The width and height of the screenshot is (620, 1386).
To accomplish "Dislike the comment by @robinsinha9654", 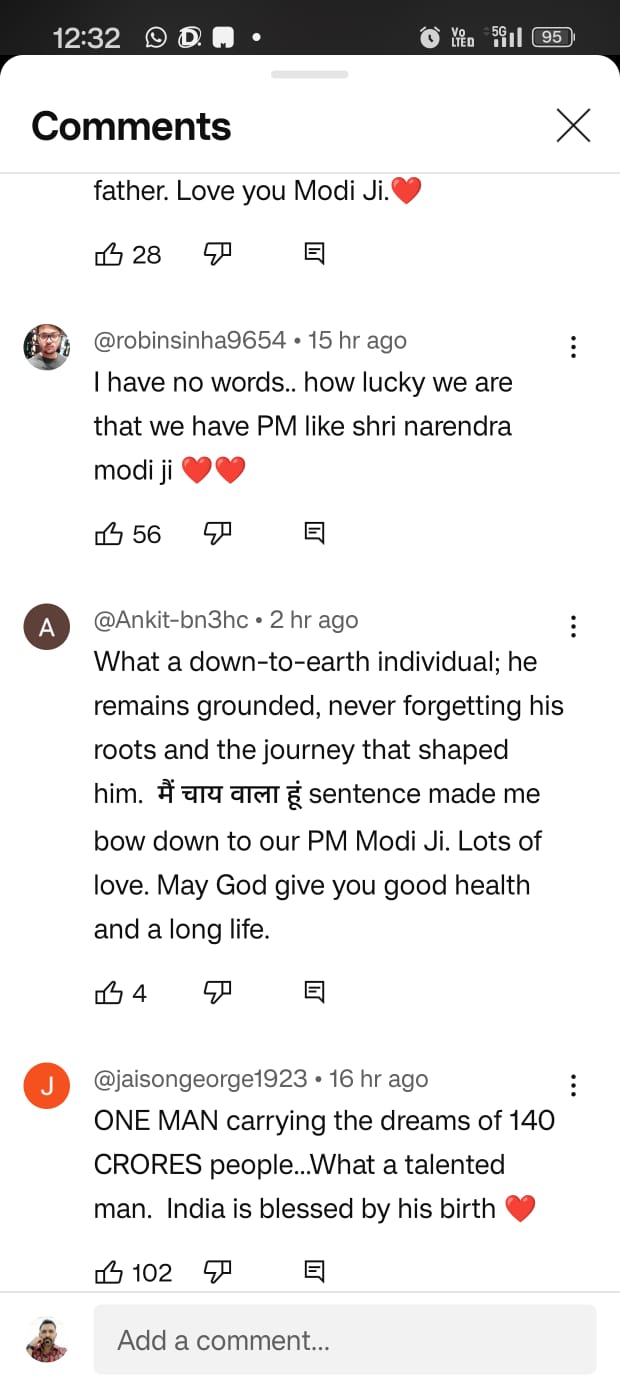I will coord(217,534).
